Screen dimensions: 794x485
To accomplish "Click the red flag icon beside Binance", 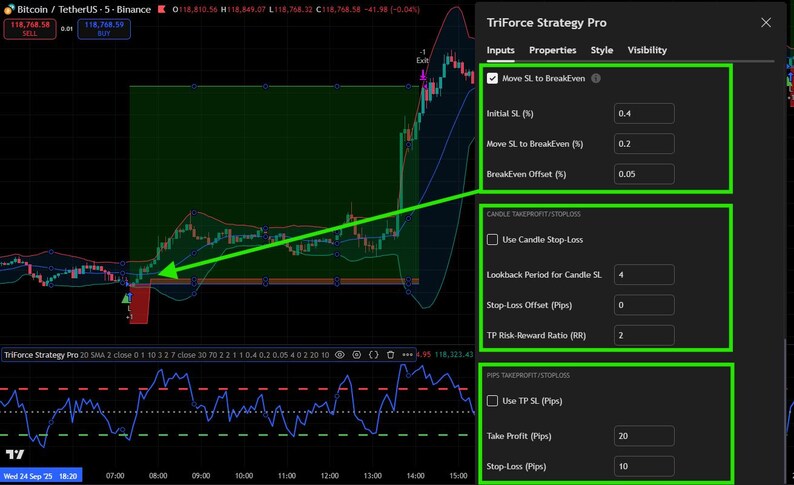I will click(162, 9).
